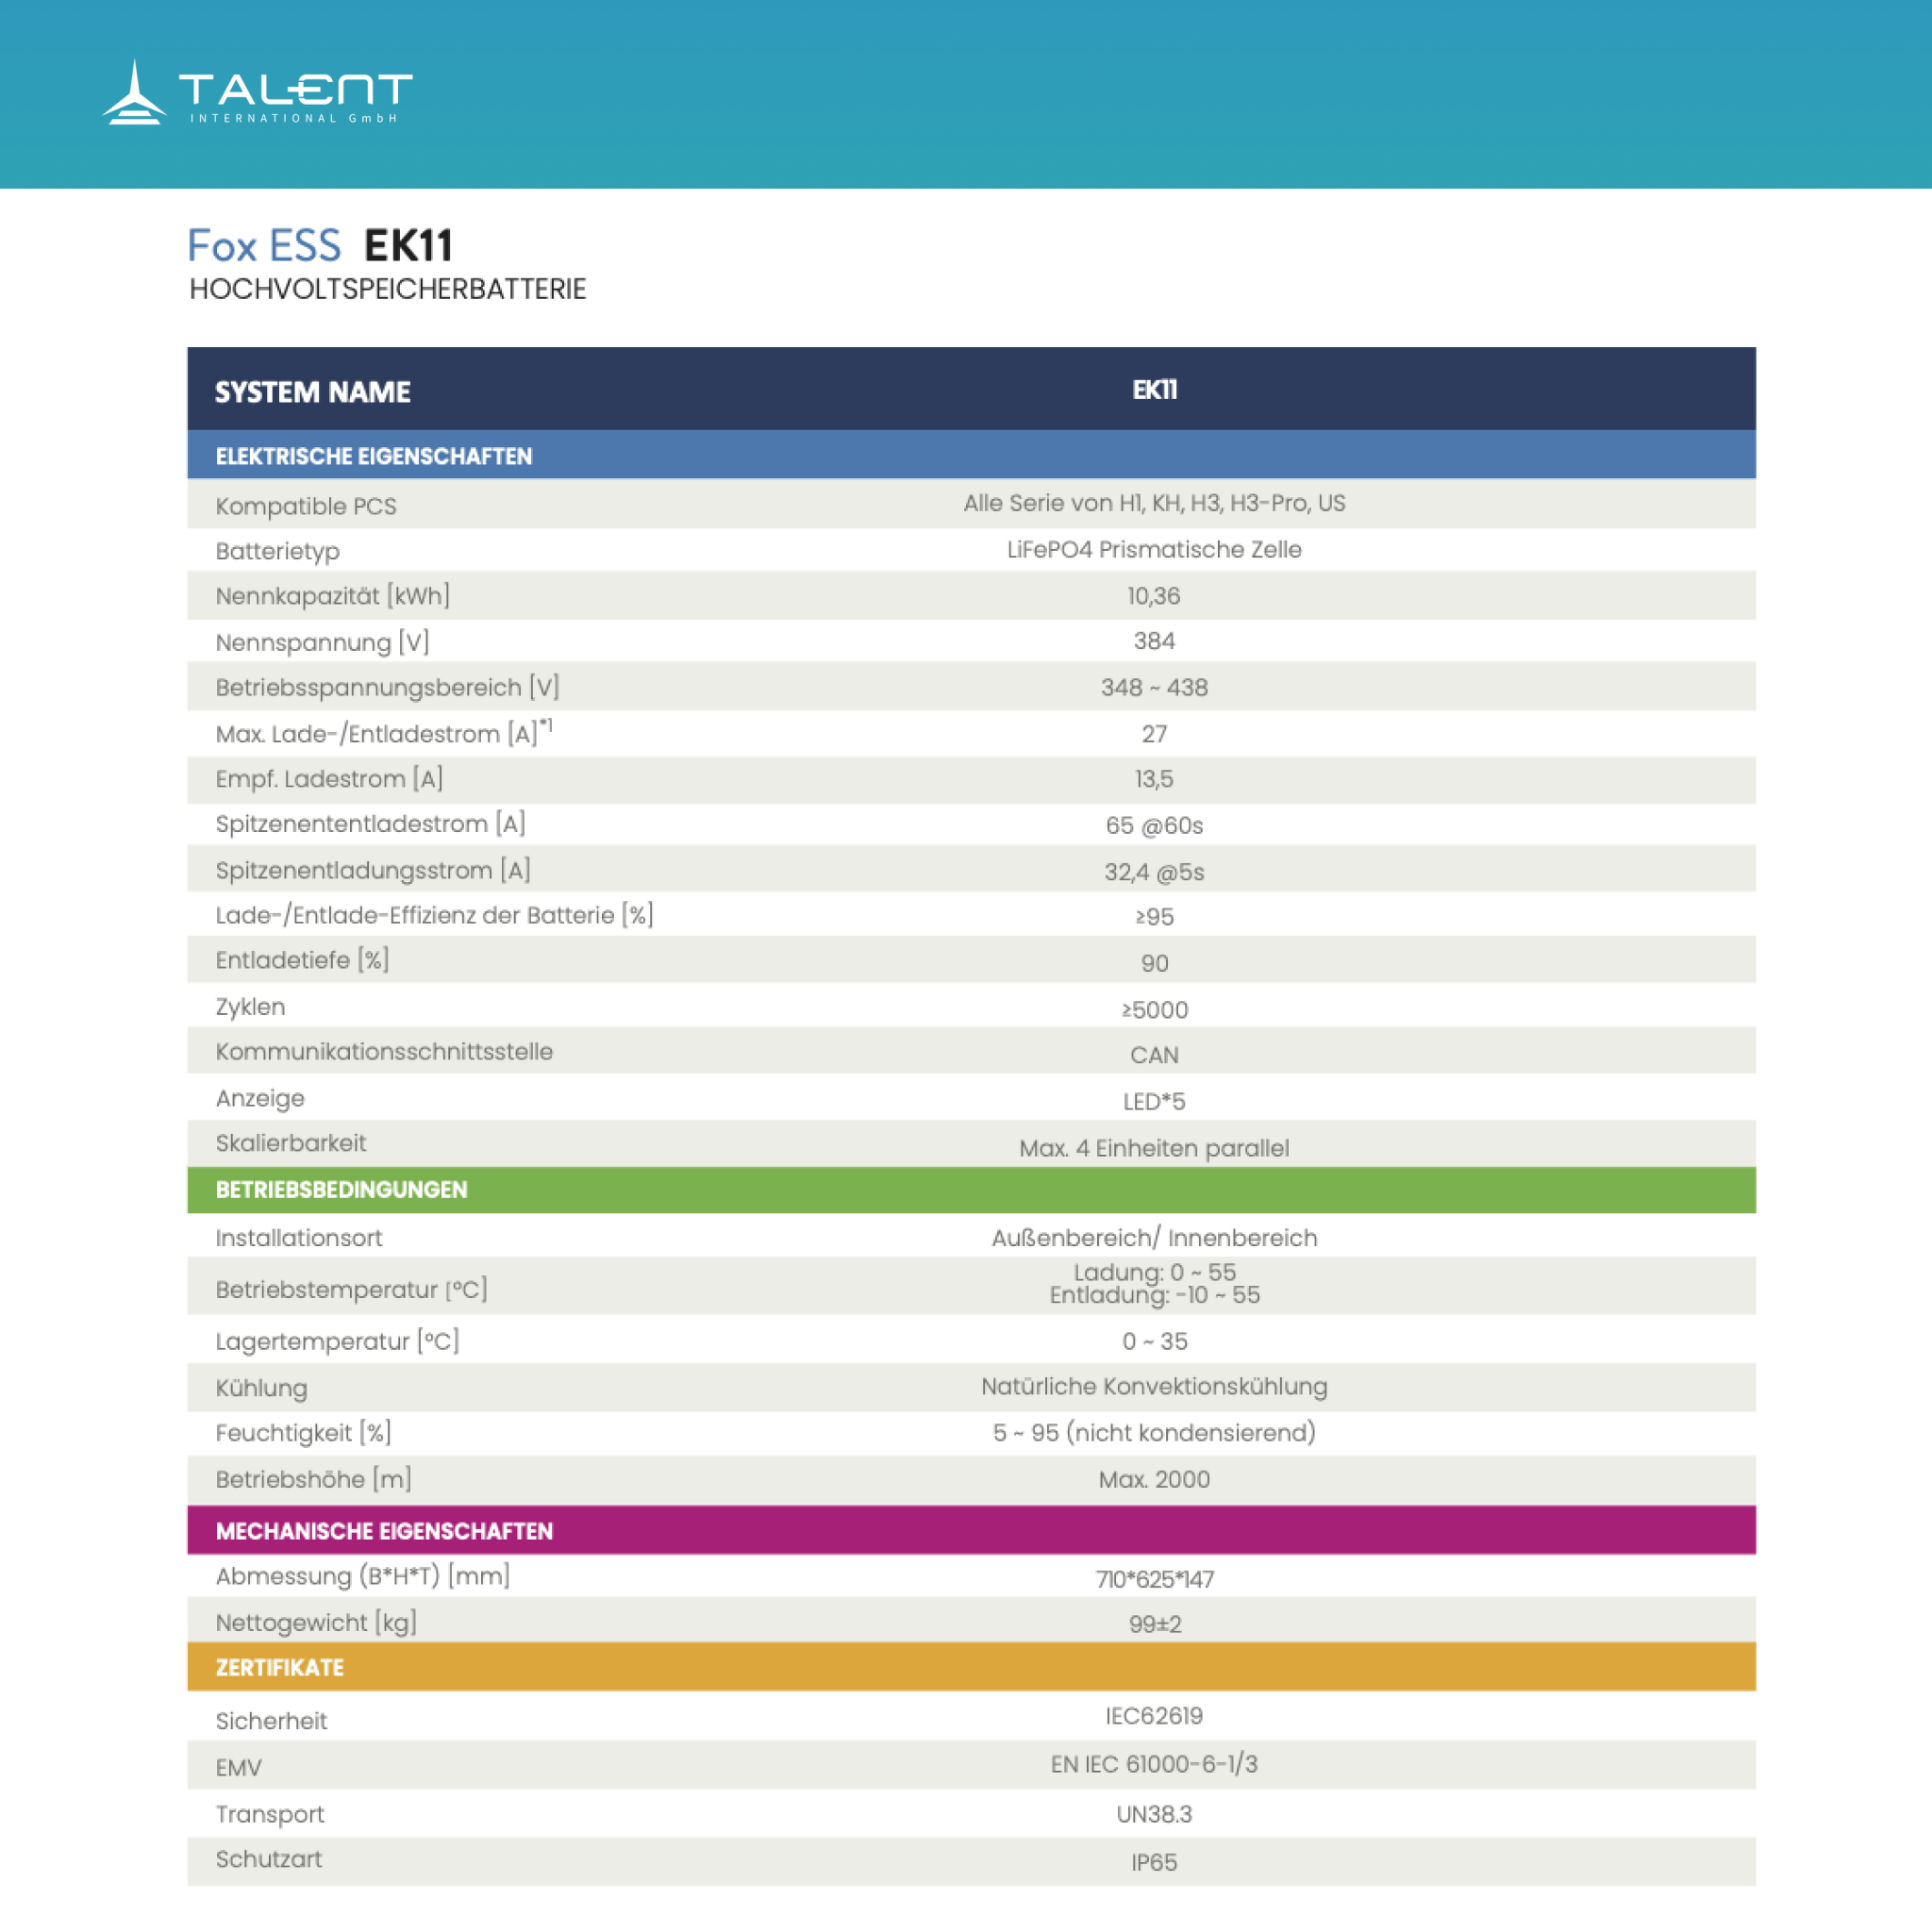Click the footnote marker on Max. Lade-/Entladestrom
This screenshot has height=1932, width=1932.
pos(546,725)
